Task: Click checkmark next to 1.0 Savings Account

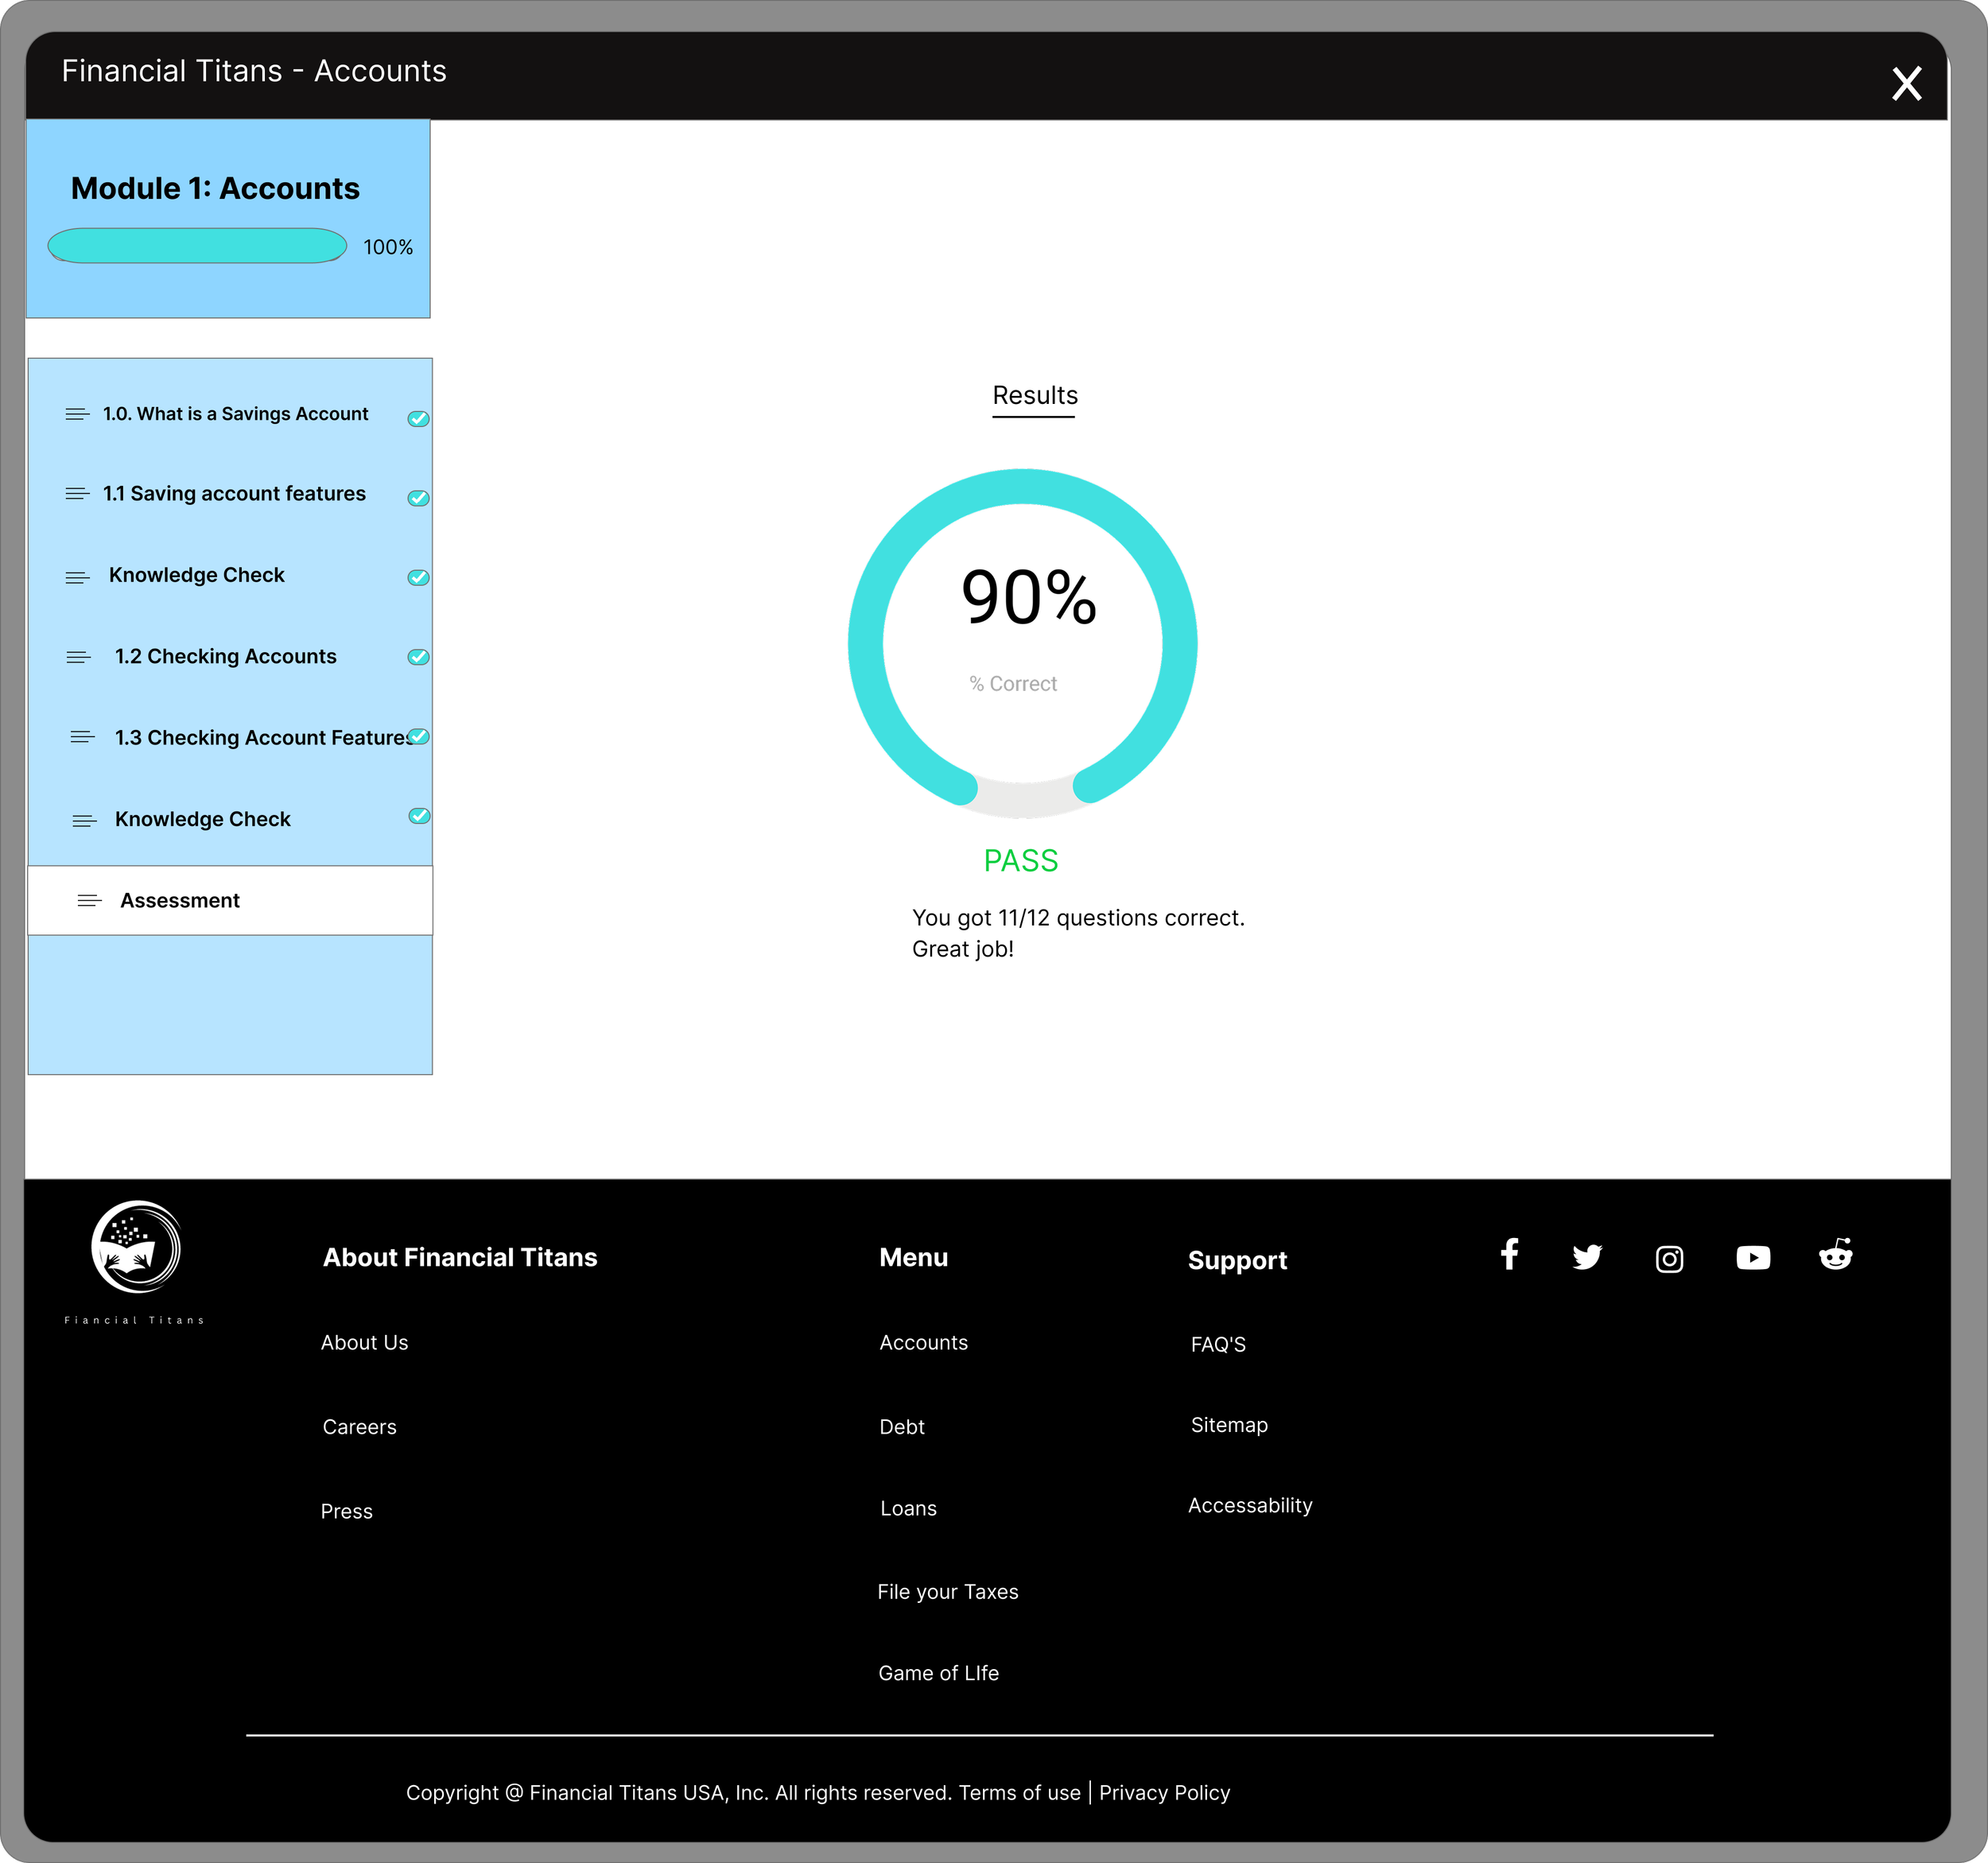Action: 418,418
